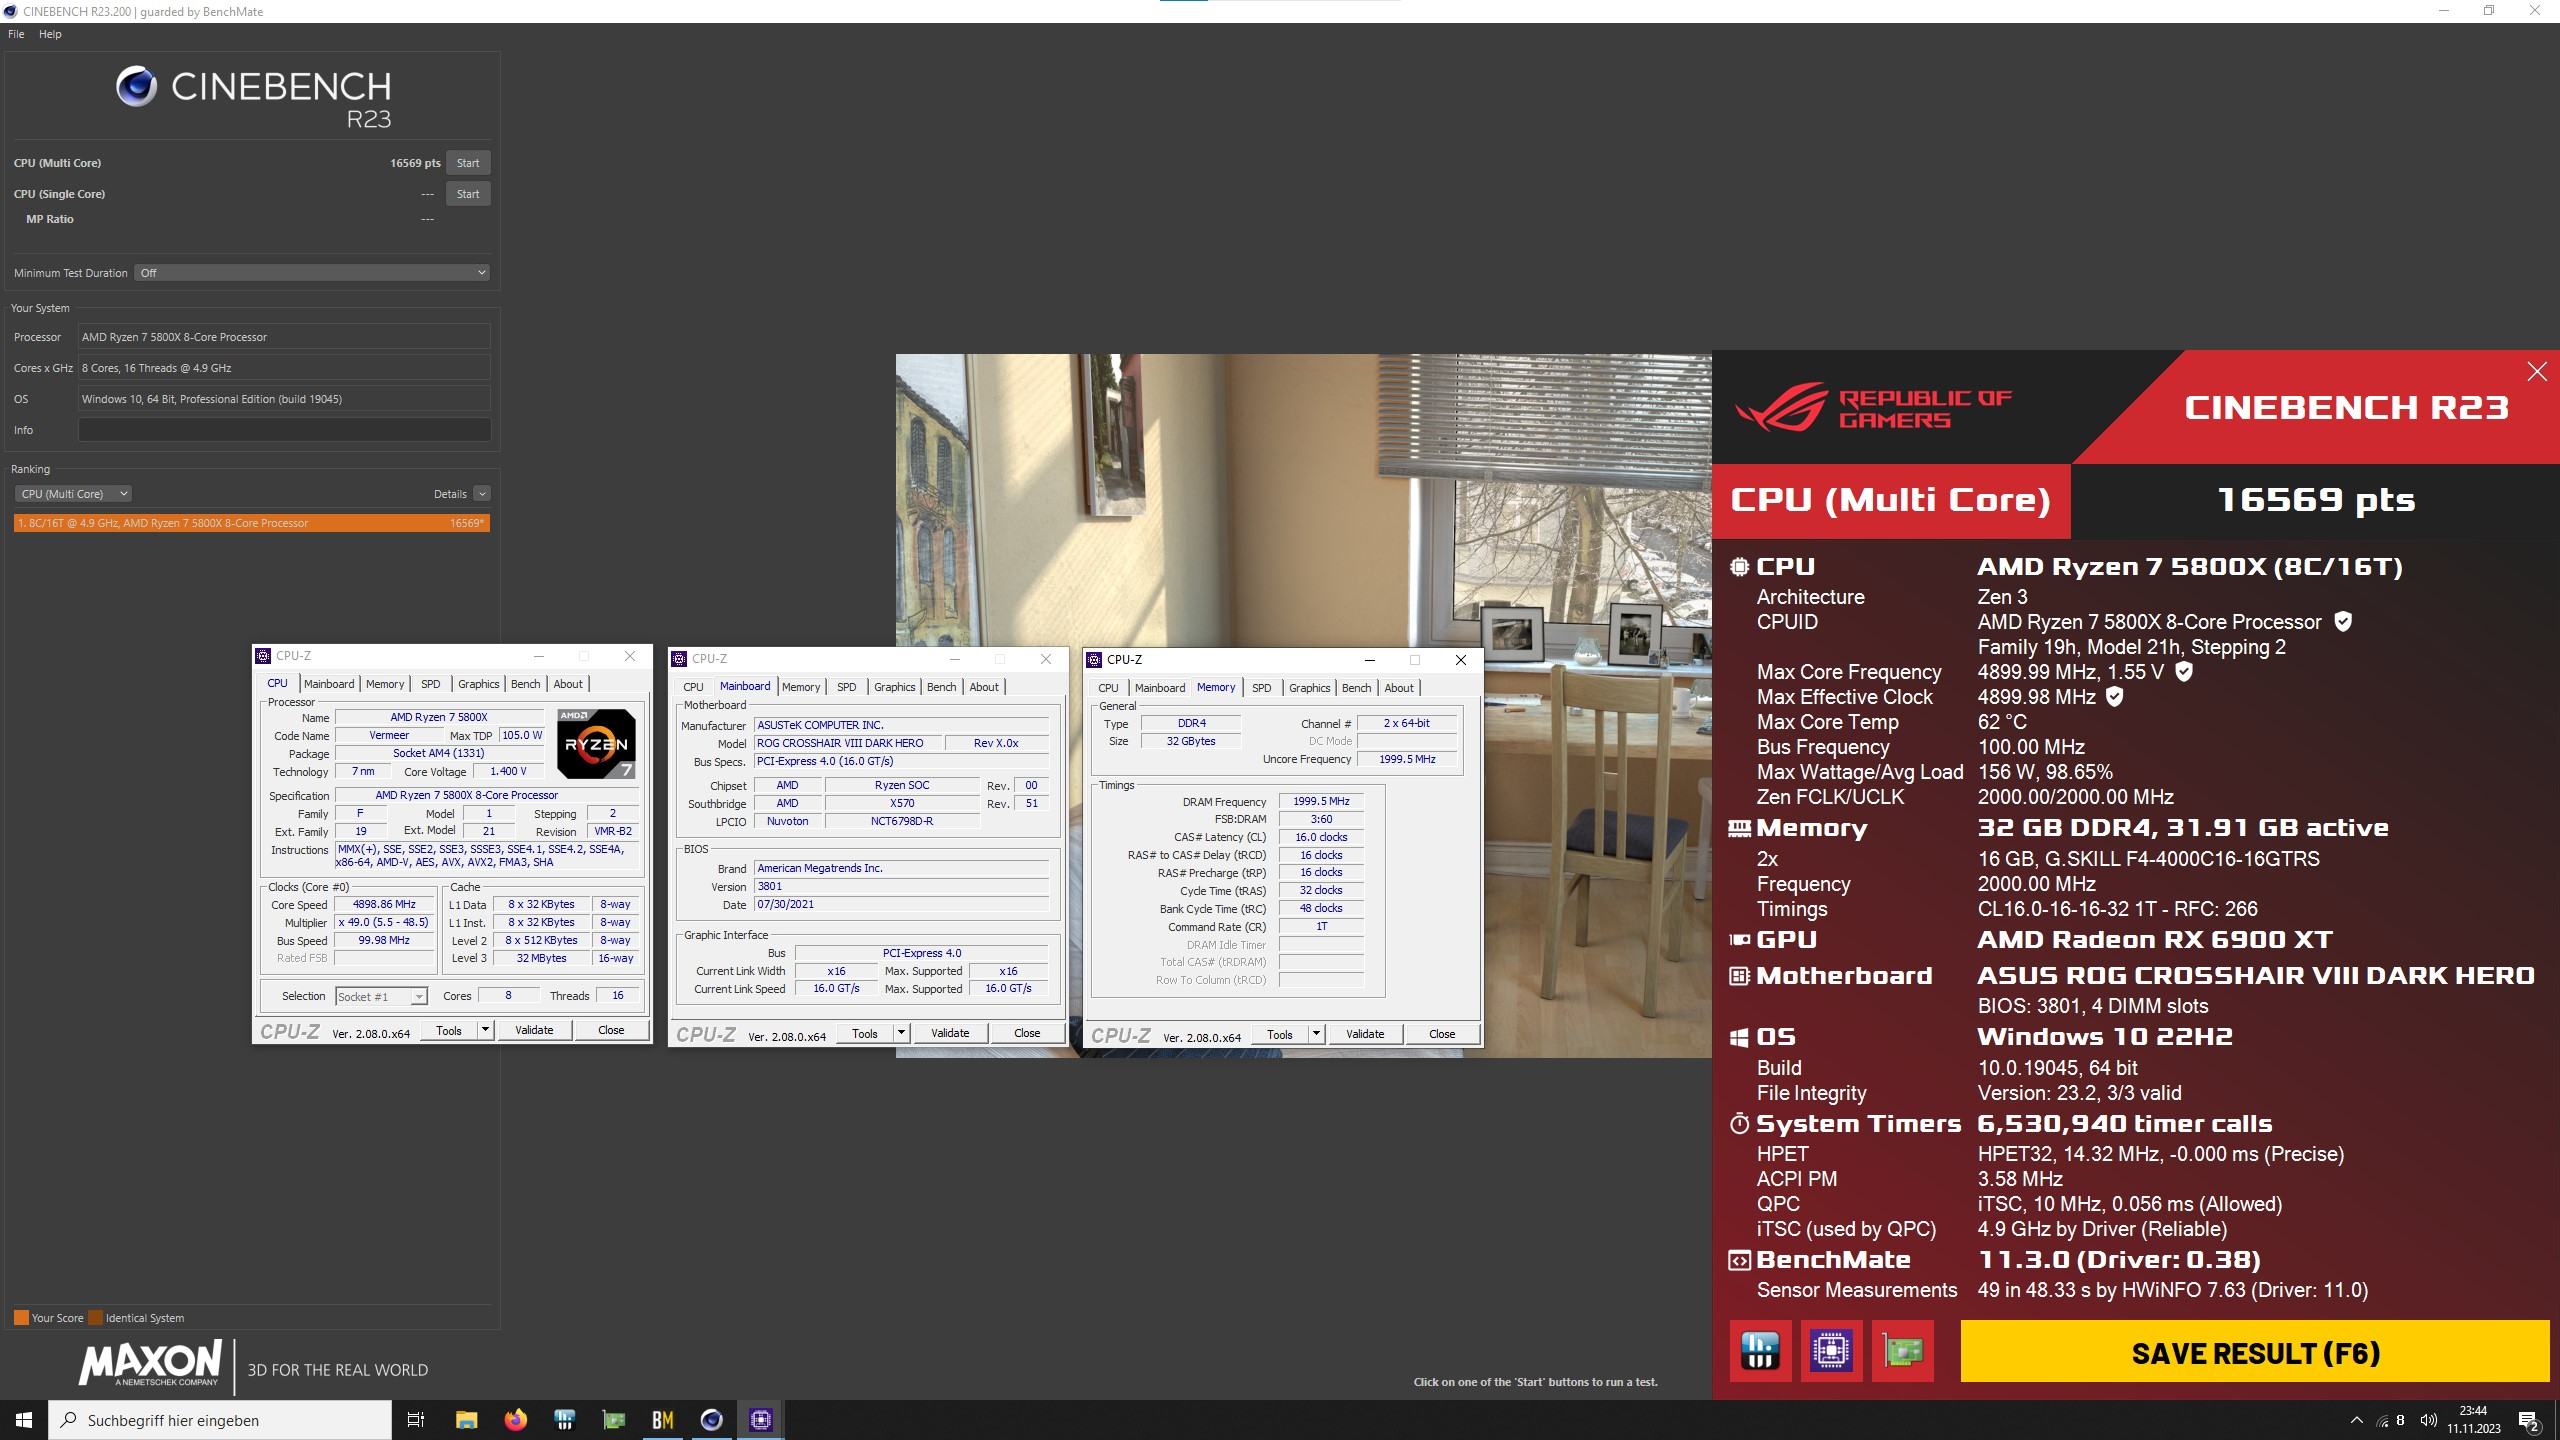The height and width of the screenshot is (1440, 2560).
Task: Click the Cinebench rendered room preview
Action: 1303,500
